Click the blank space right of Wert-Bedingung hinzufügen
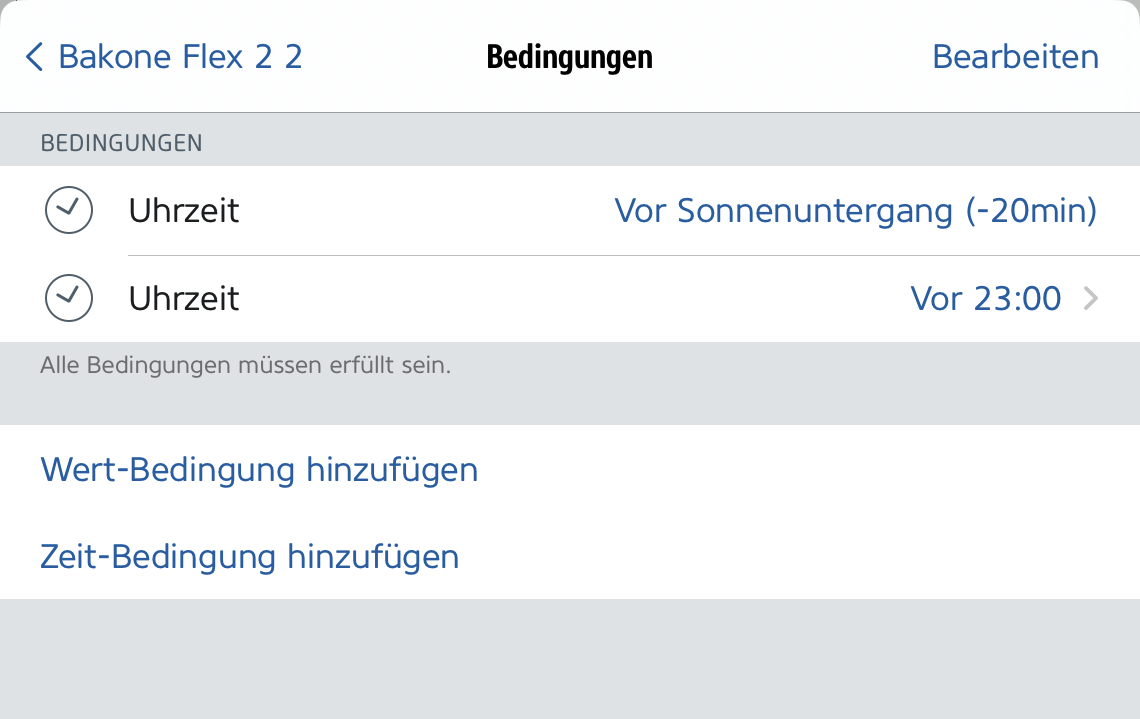 pos(800,469)
